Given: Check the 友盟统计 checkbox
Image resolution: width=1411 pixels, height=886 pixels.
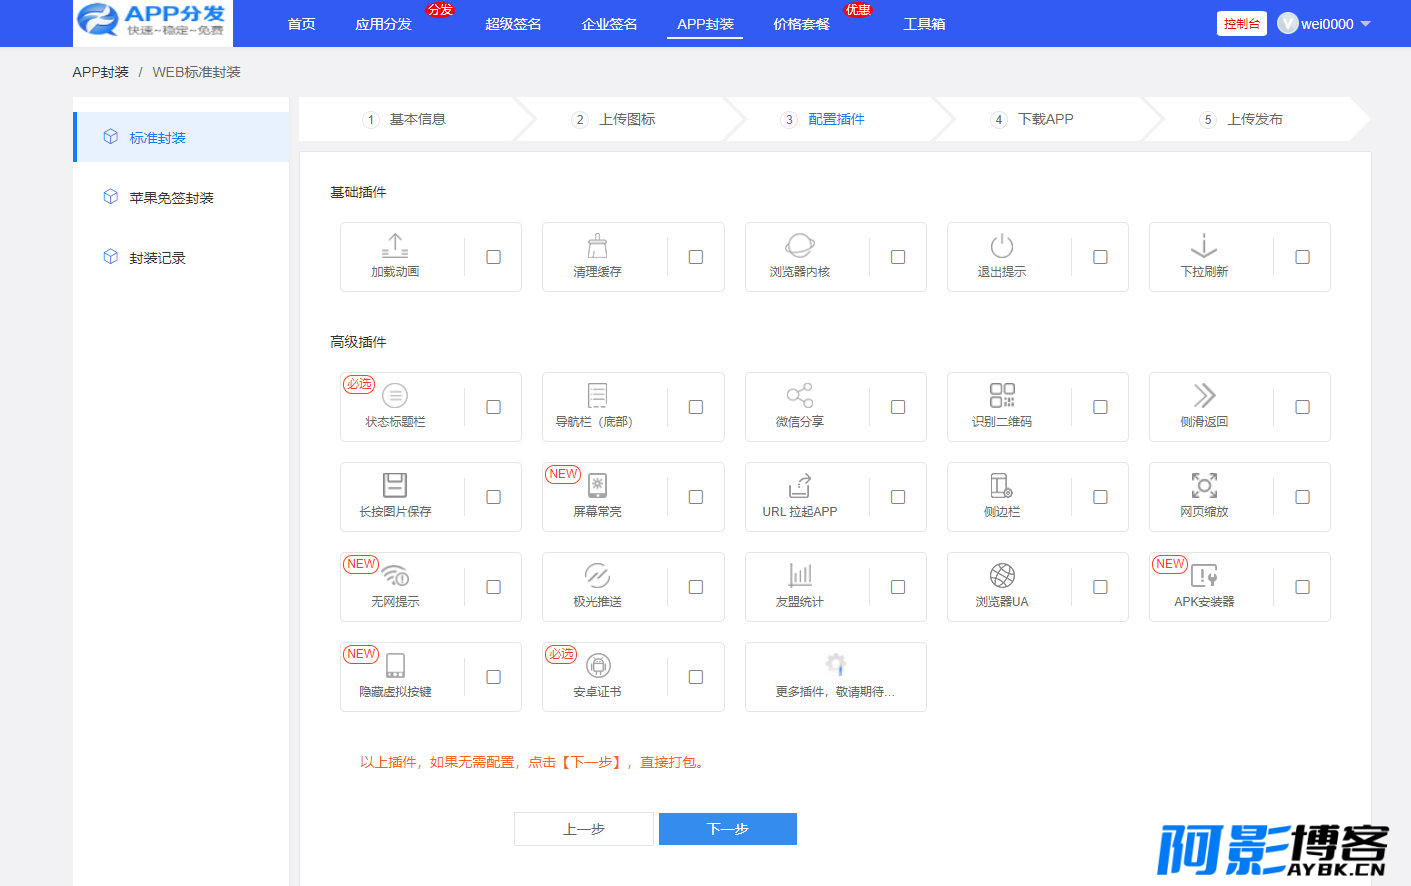Looking at the screenshot, I should [898, 587].
